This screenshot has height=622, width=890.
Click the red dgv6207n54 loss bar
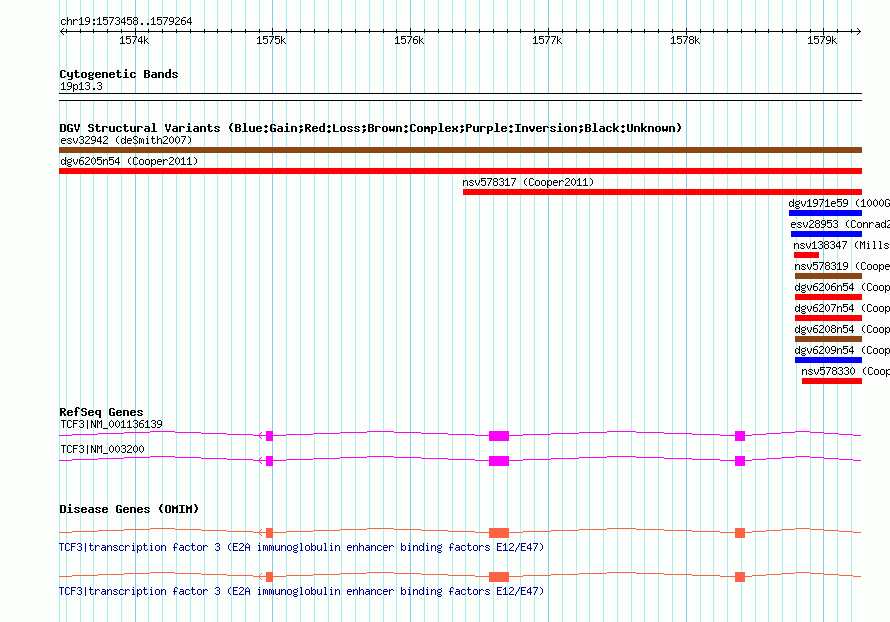[829, 318]
